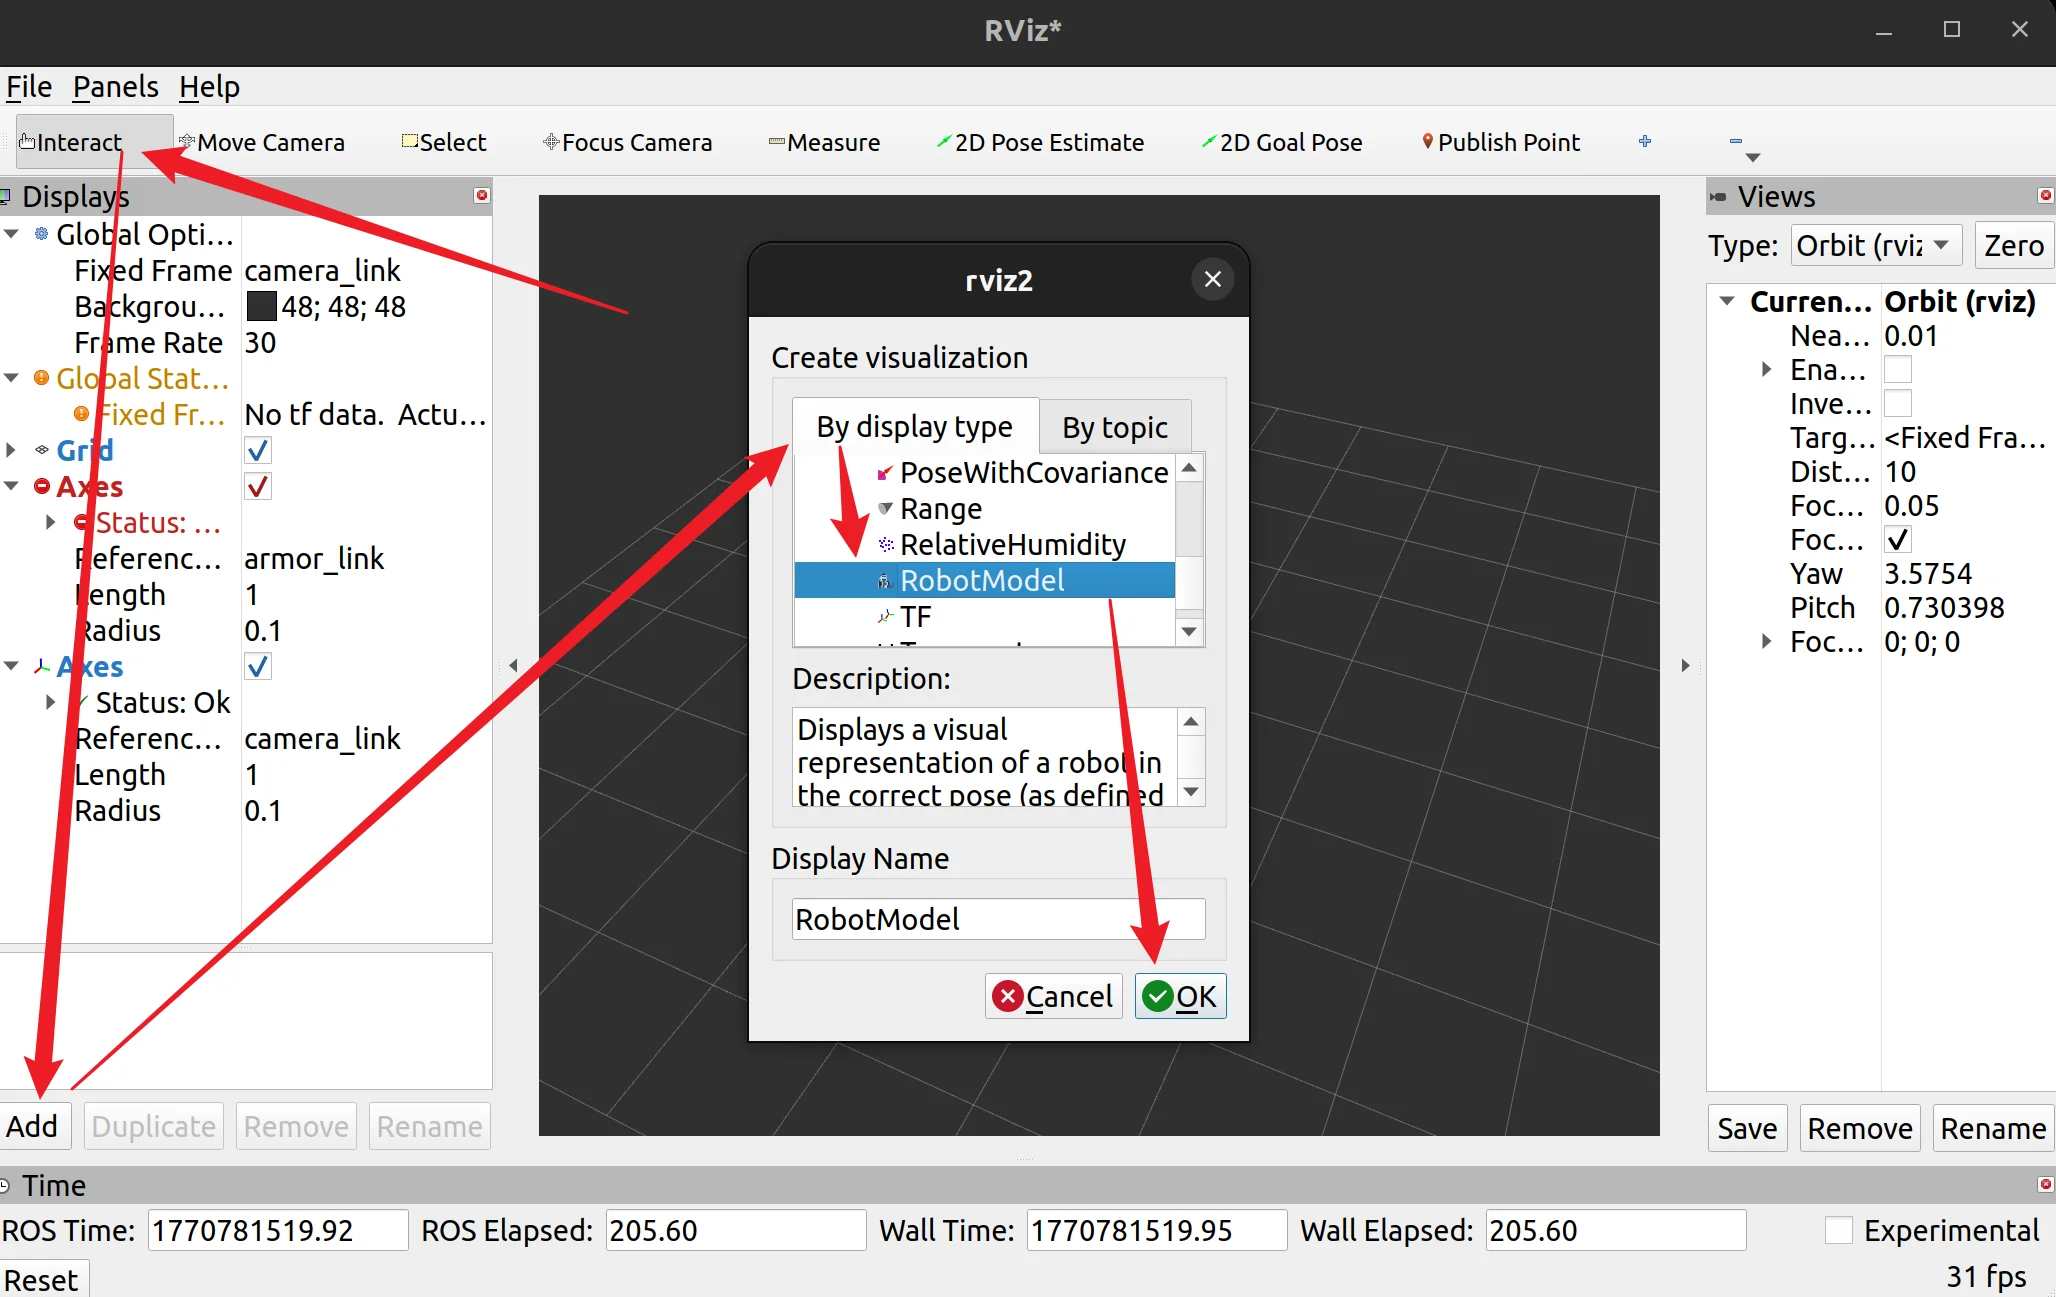This screenshot has height=1297, width=2056.
Task: Activate the Publish Point tool
Action: point(1501,142)
